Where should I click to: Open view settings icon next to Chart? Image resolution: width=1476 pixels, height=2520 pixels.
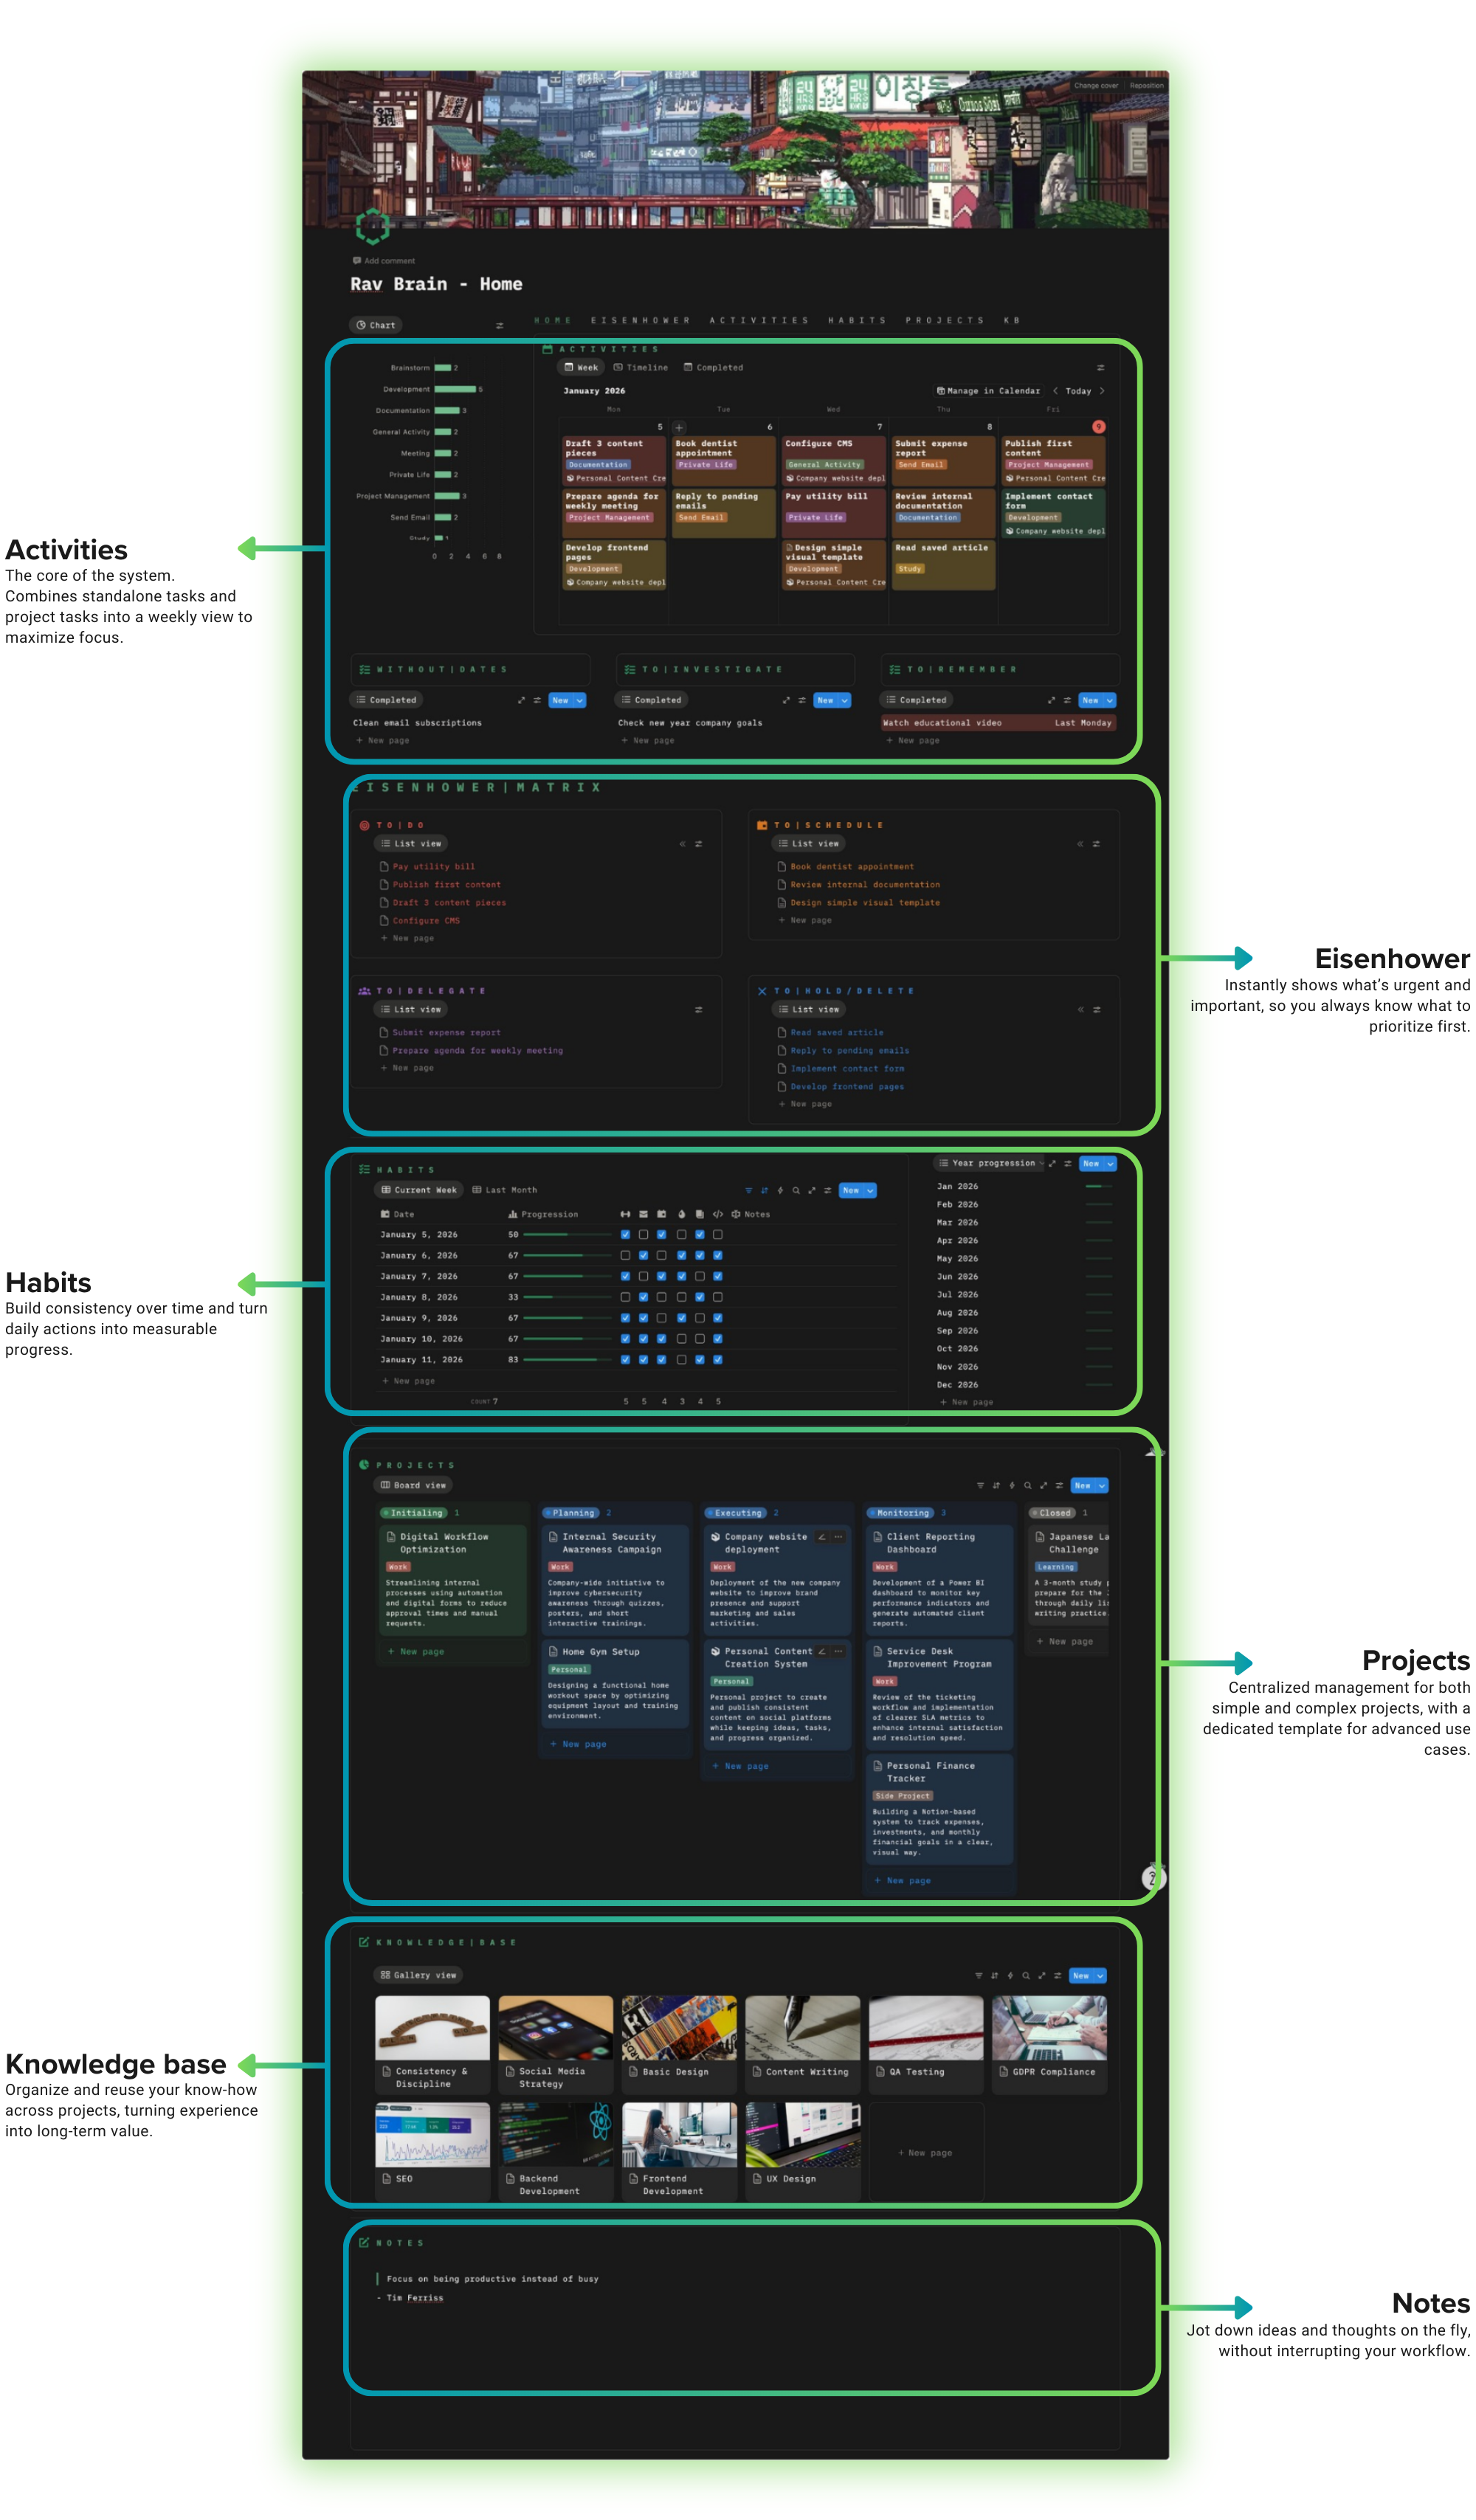[500, 326]
